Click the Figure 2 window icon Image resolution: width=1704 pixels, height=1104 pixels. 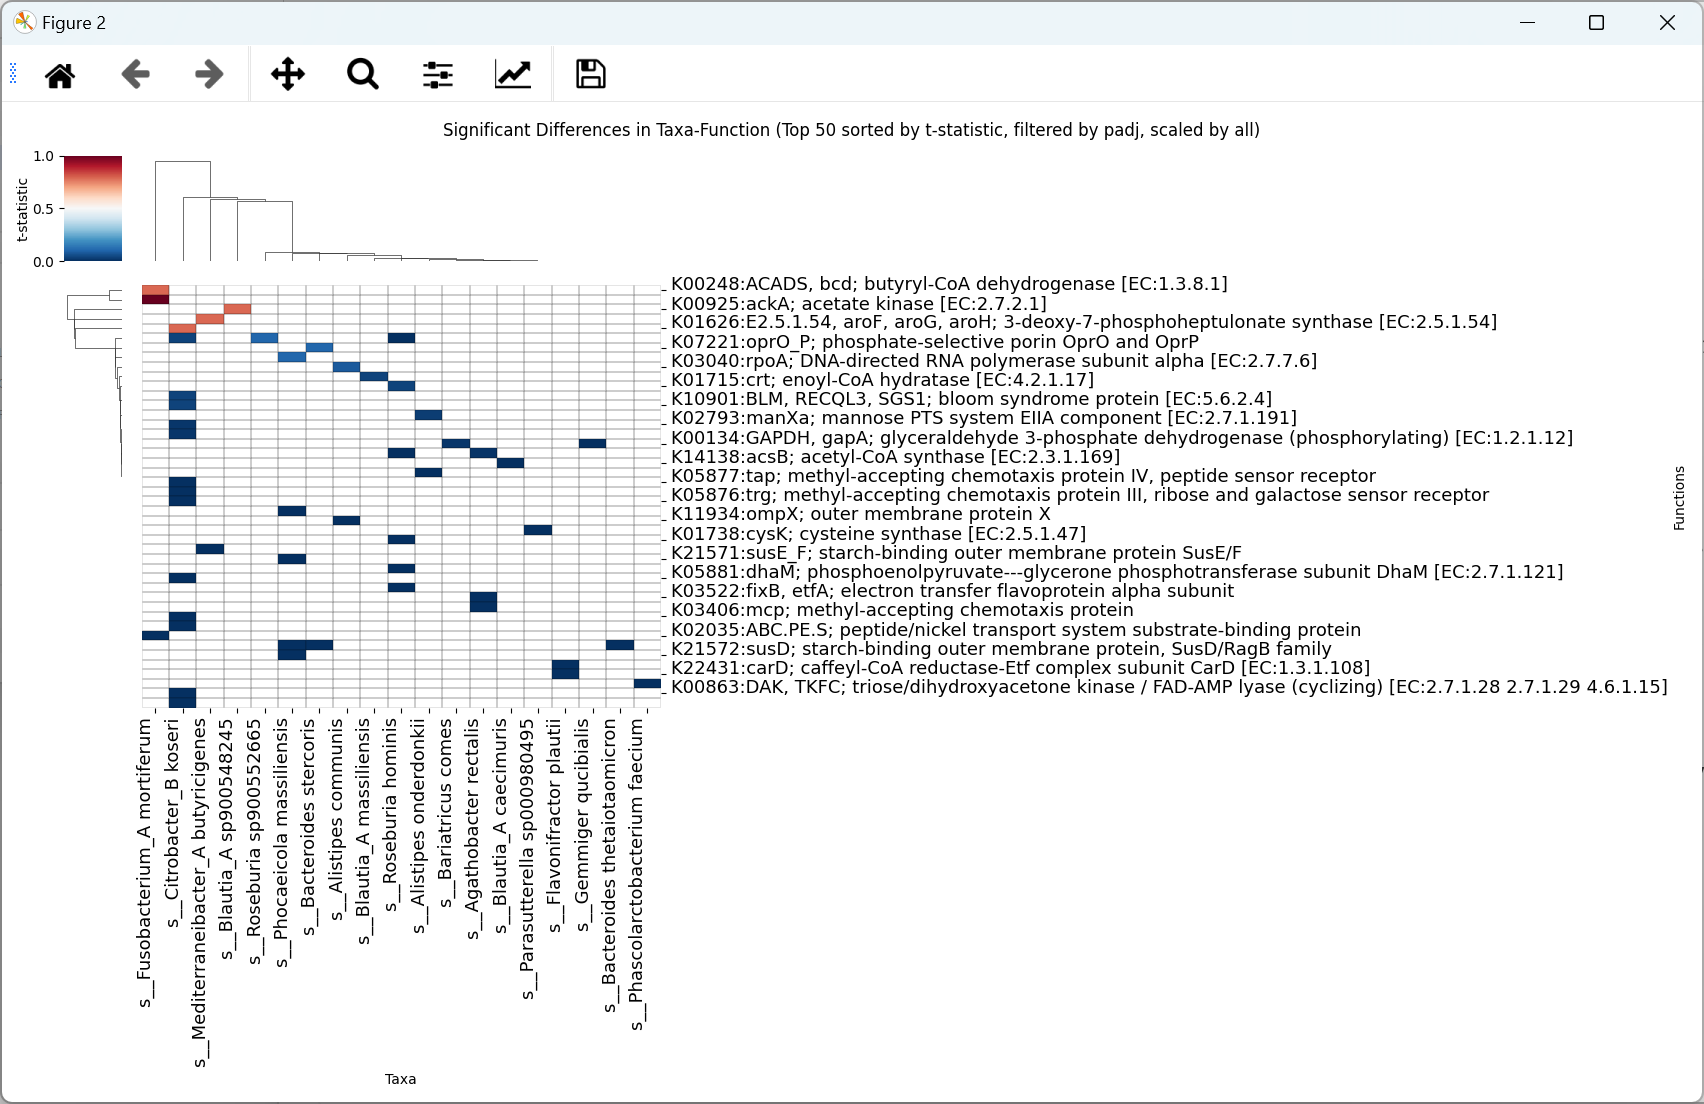point(24,22)
